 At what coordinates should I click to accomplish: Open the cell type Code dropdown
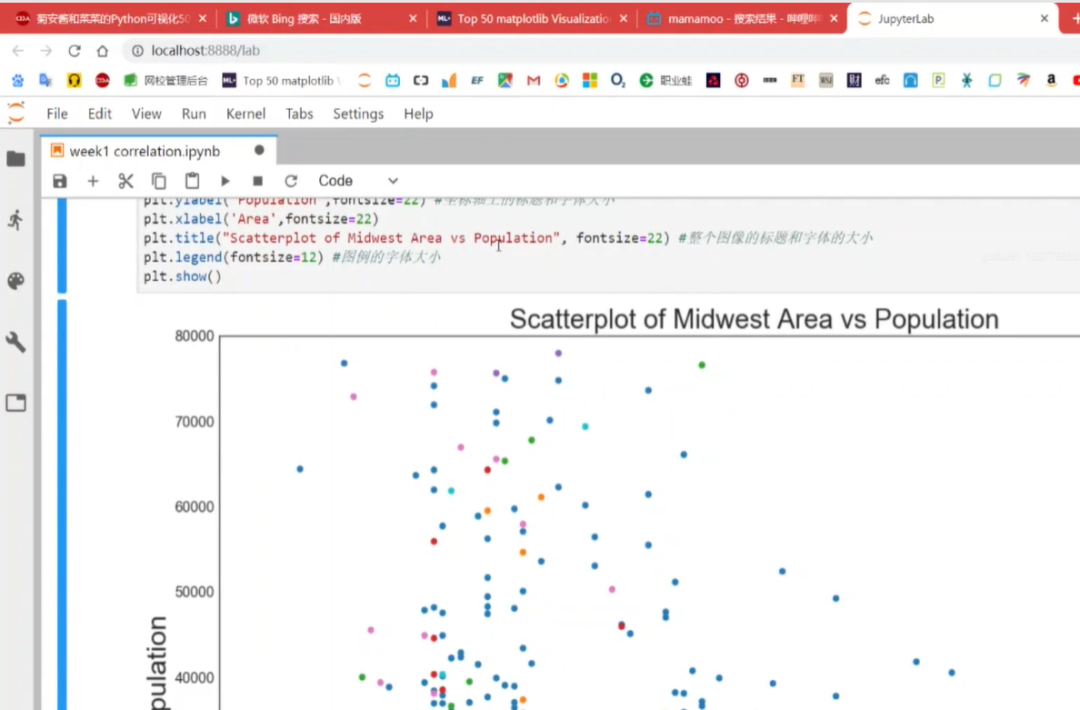358,181
